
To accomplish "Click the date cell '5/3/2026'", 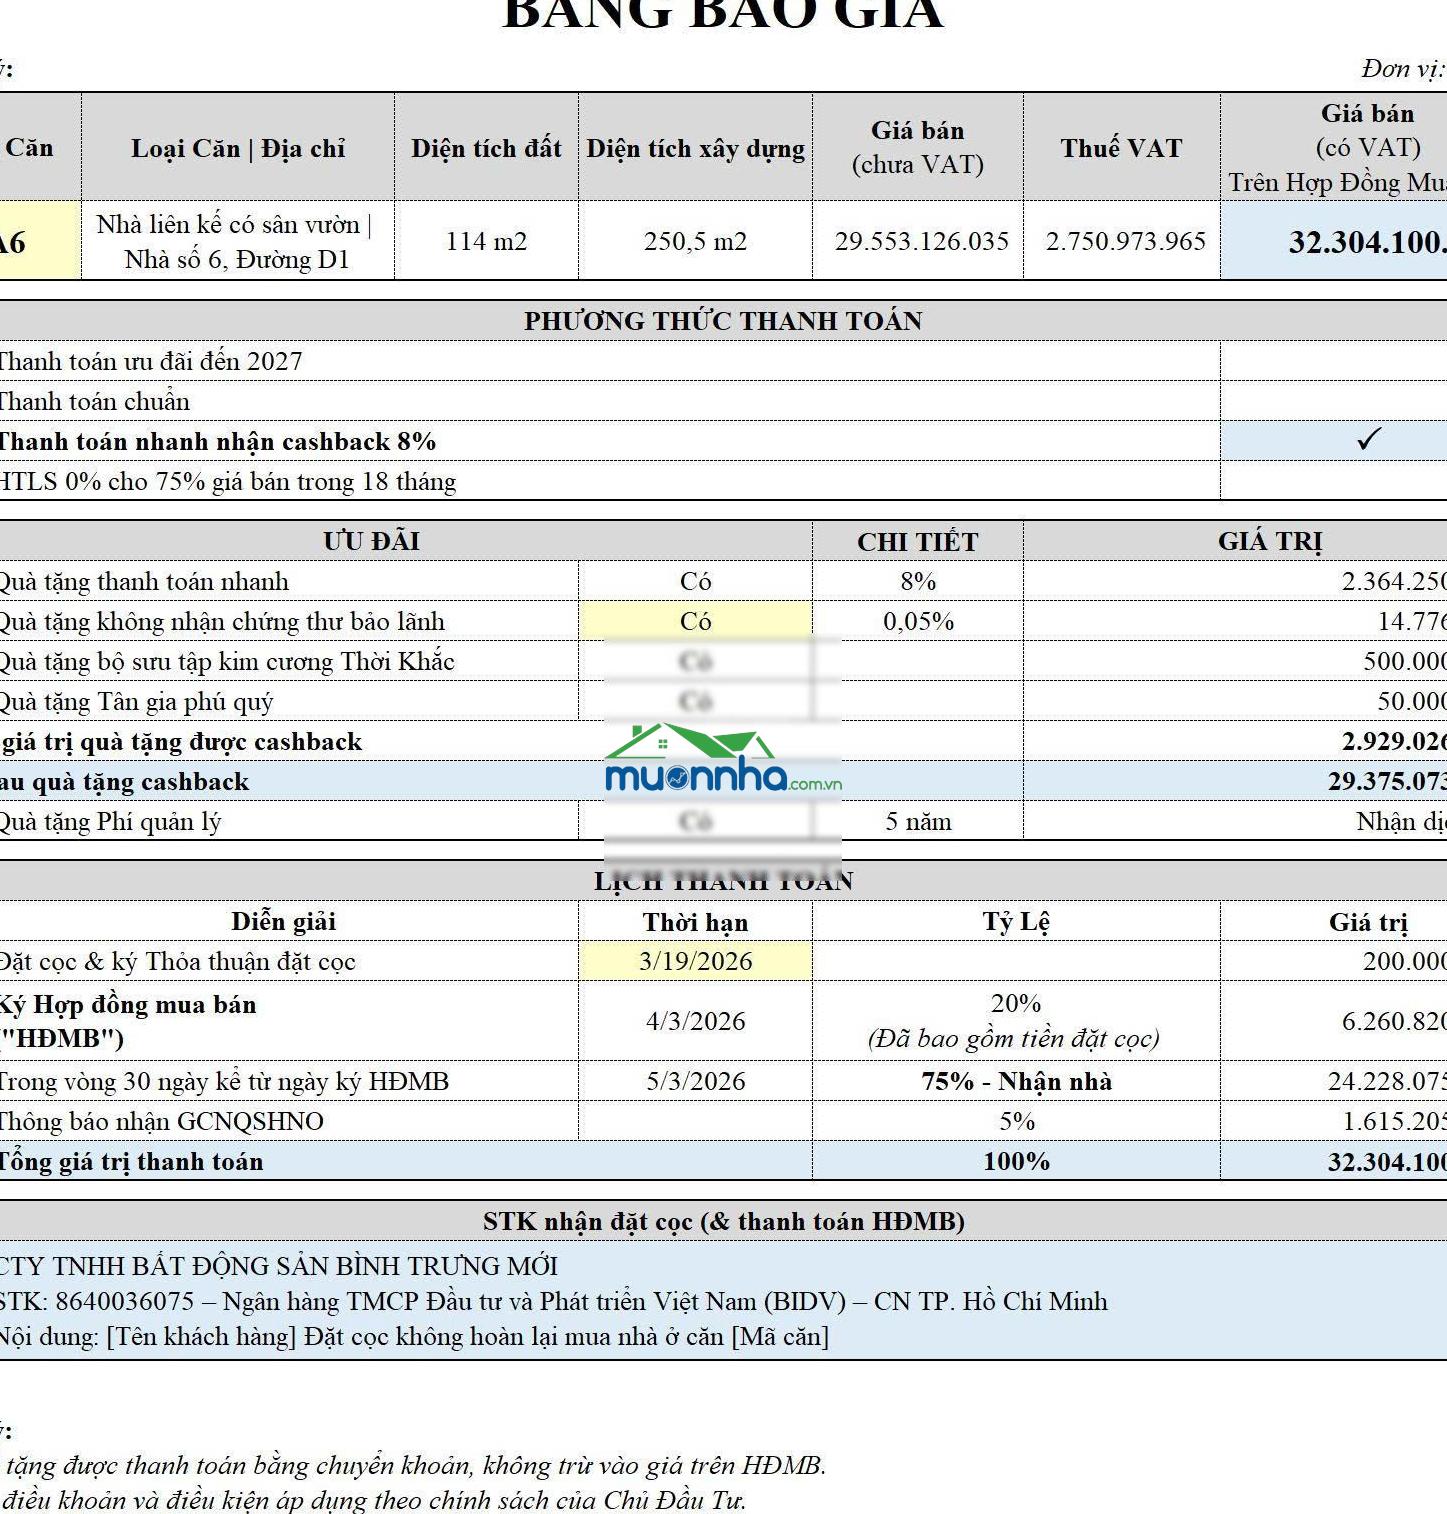I will [x=695, y=1081].
